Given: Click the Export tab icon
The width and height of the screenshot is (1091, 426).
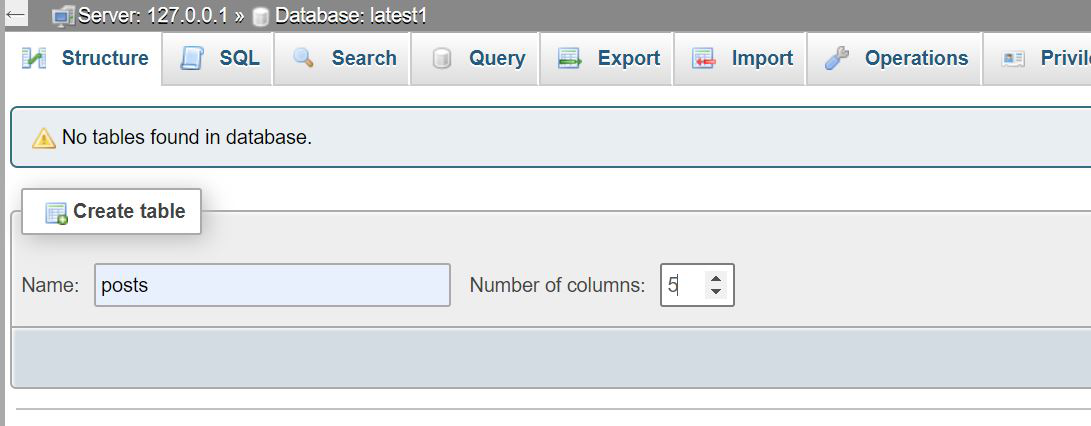Looking at the screenshot, I should pos(570,59).
